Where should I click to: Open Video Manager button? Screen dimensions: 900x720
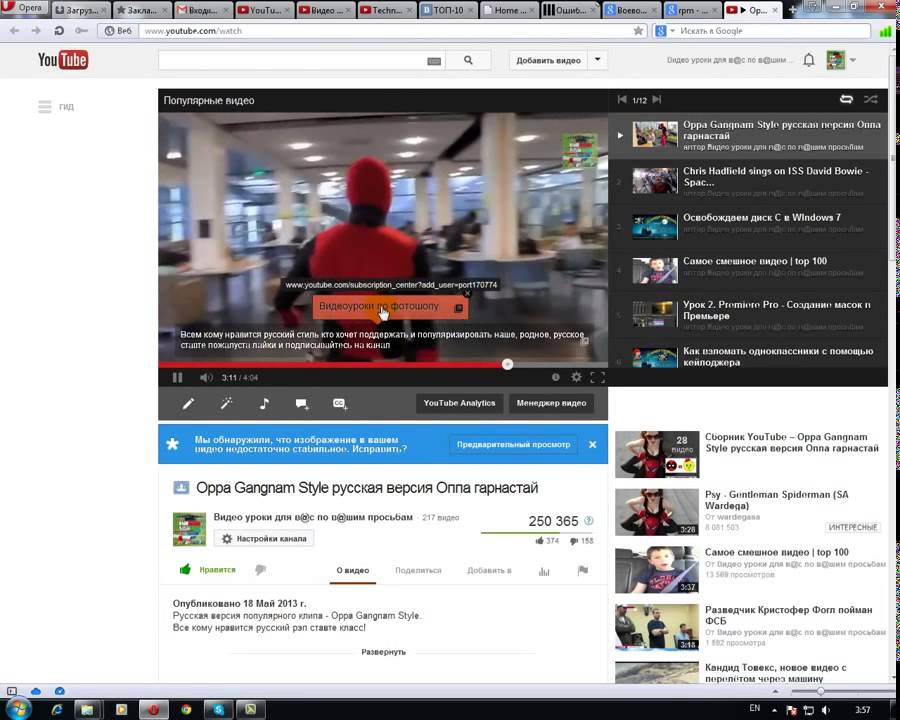[x=551, y=403]
